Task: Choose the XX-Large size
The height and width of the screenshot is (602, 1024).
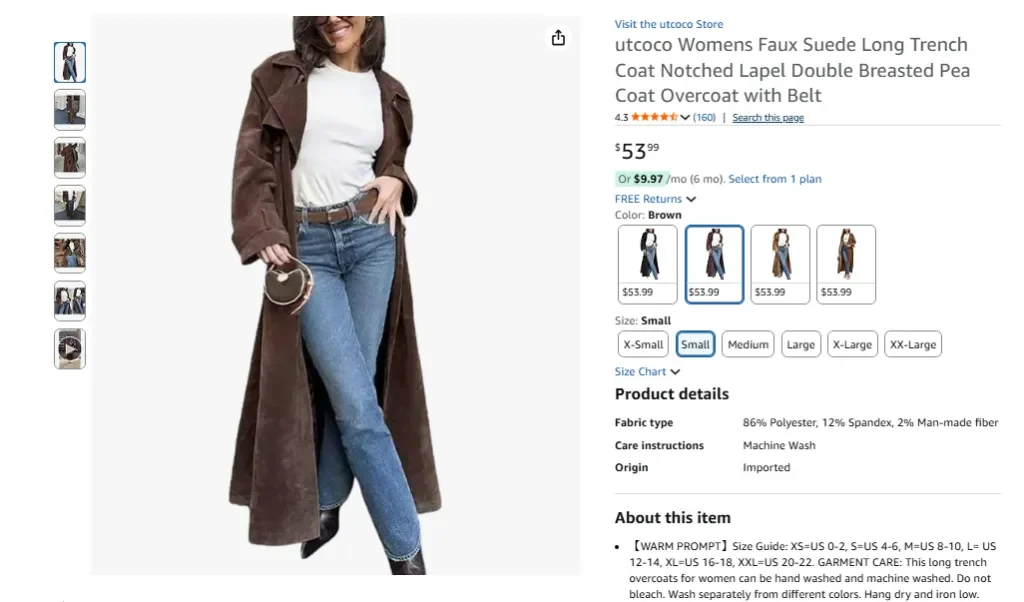Action: (x=912, y=343)
